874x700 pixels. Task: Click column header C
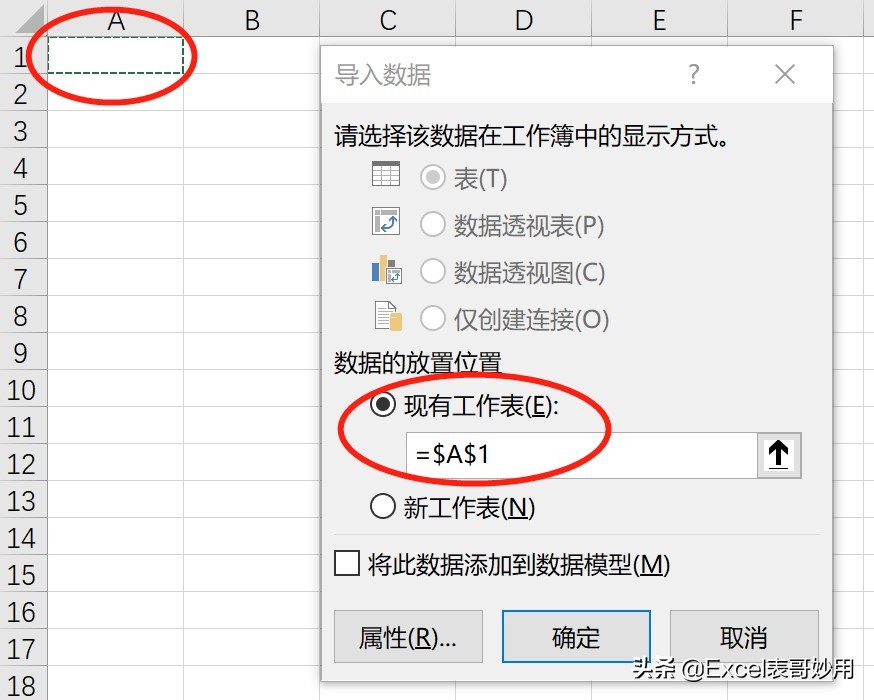tap(387, 19)
